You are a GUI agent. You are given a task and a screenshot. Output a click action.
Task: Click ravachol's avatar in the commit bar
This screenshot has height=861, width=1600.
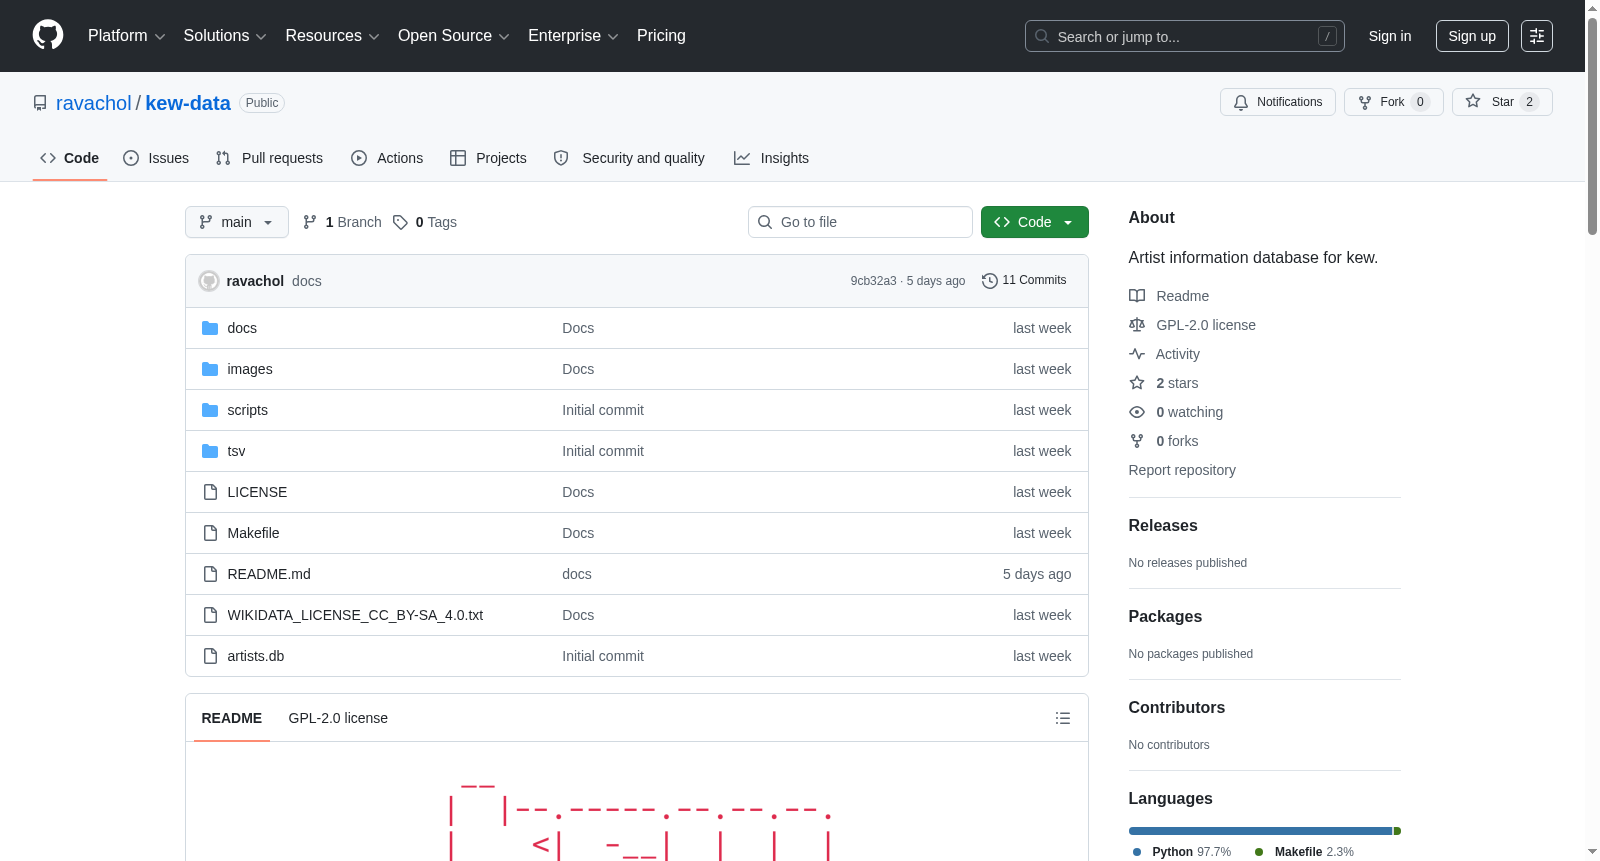pos(209,281)
